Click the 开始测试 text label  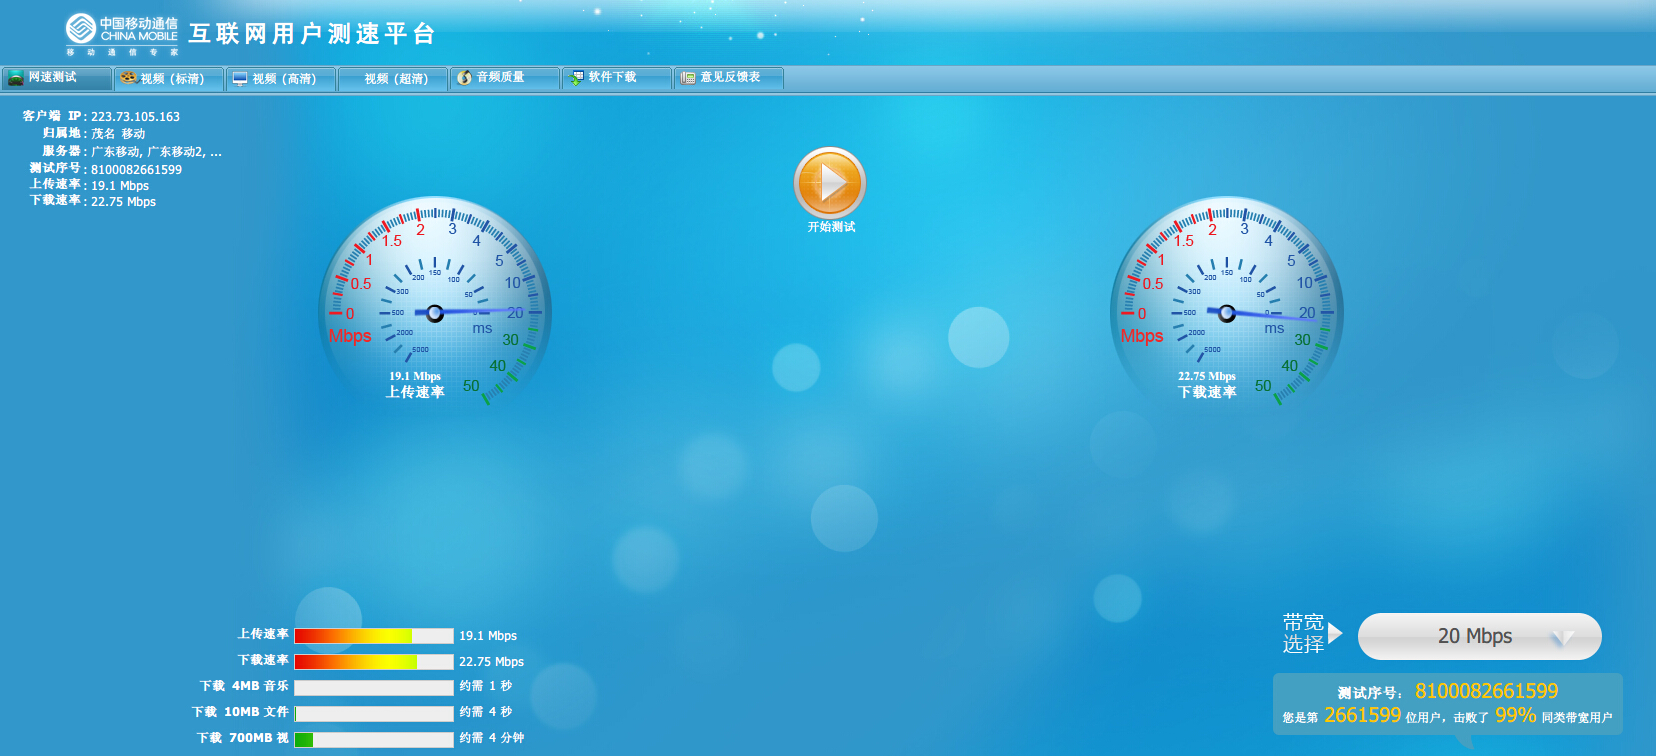point(831,227)
